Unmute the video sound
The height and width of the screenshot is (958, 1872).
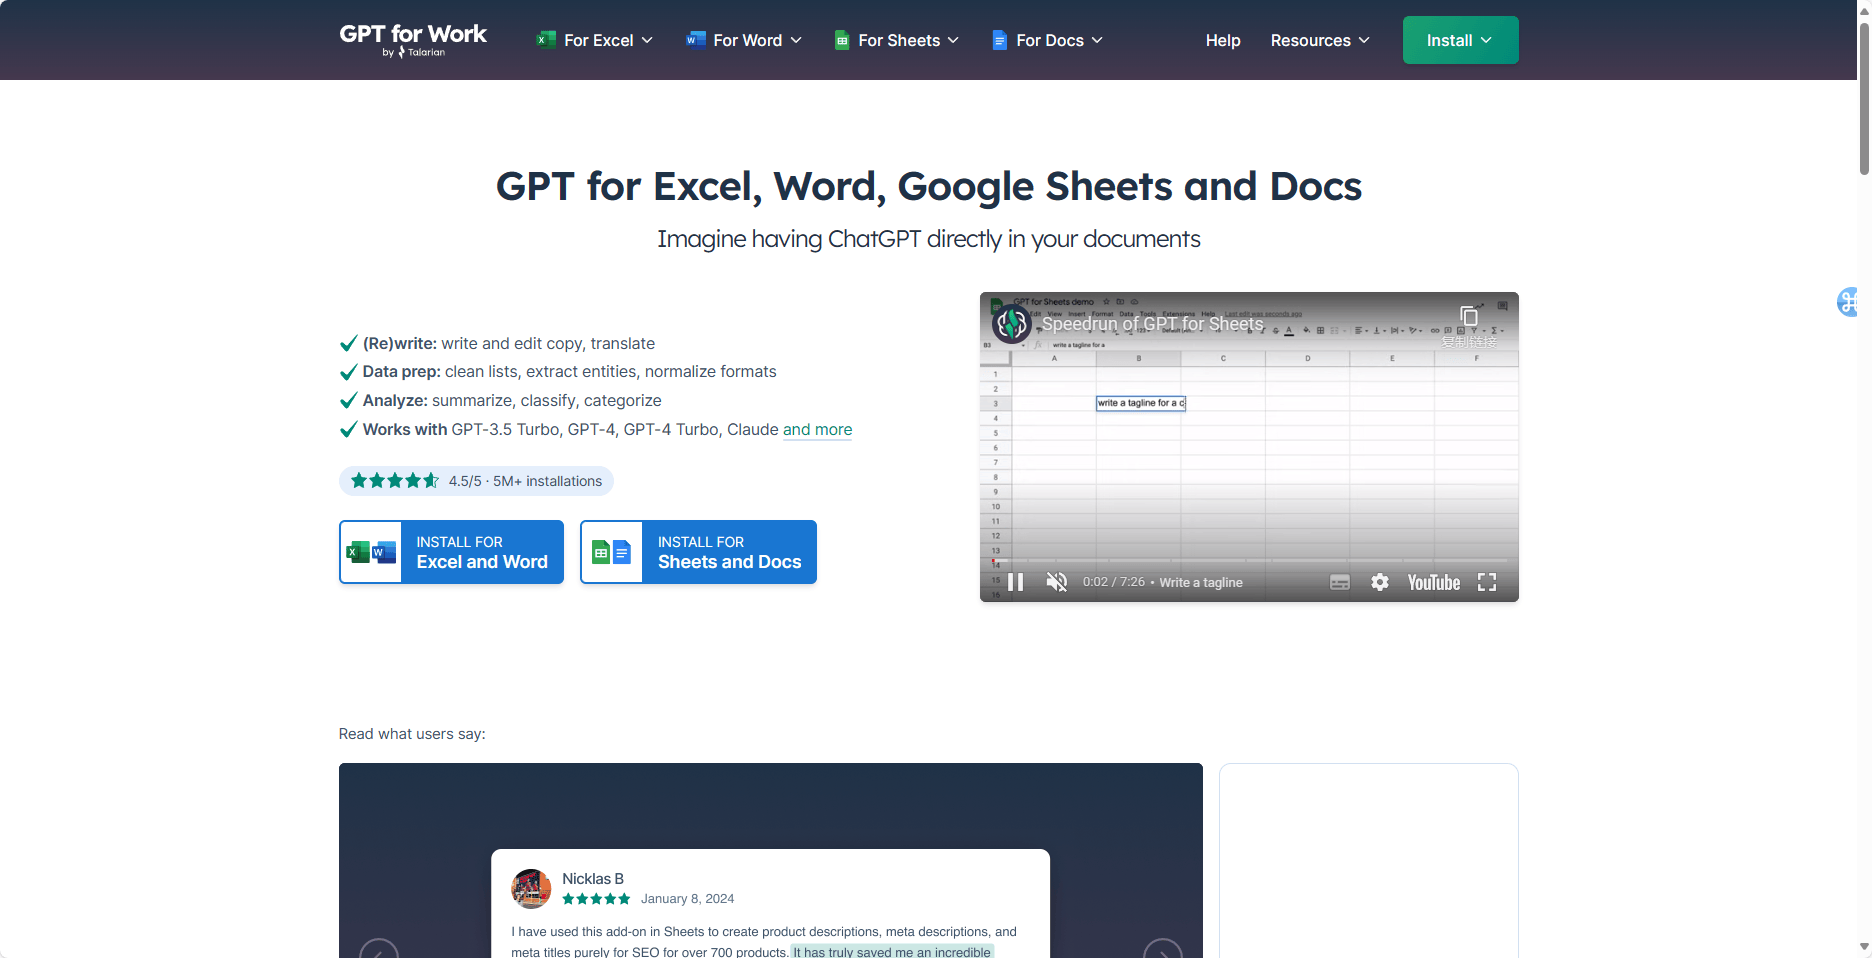(1056, 582)
